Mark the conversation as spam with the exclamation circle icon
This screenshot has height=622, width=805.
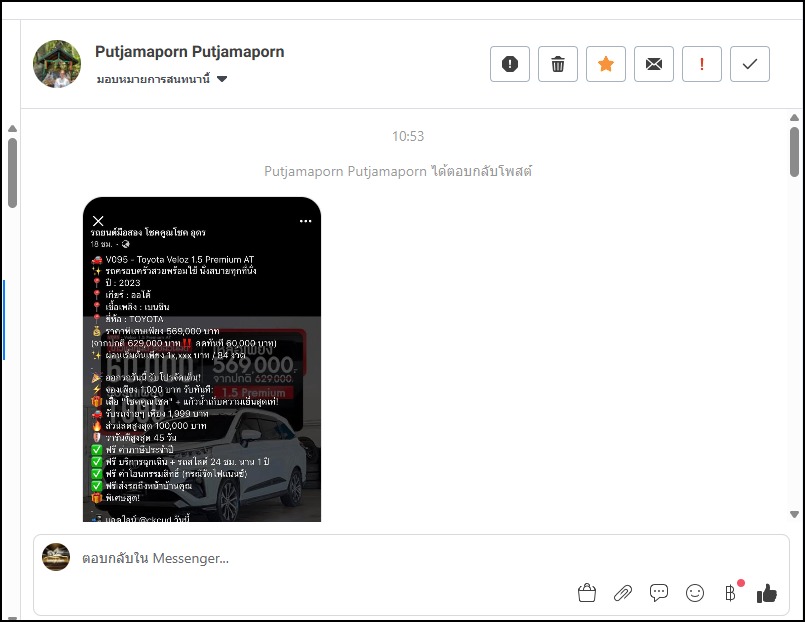point(509,64)
